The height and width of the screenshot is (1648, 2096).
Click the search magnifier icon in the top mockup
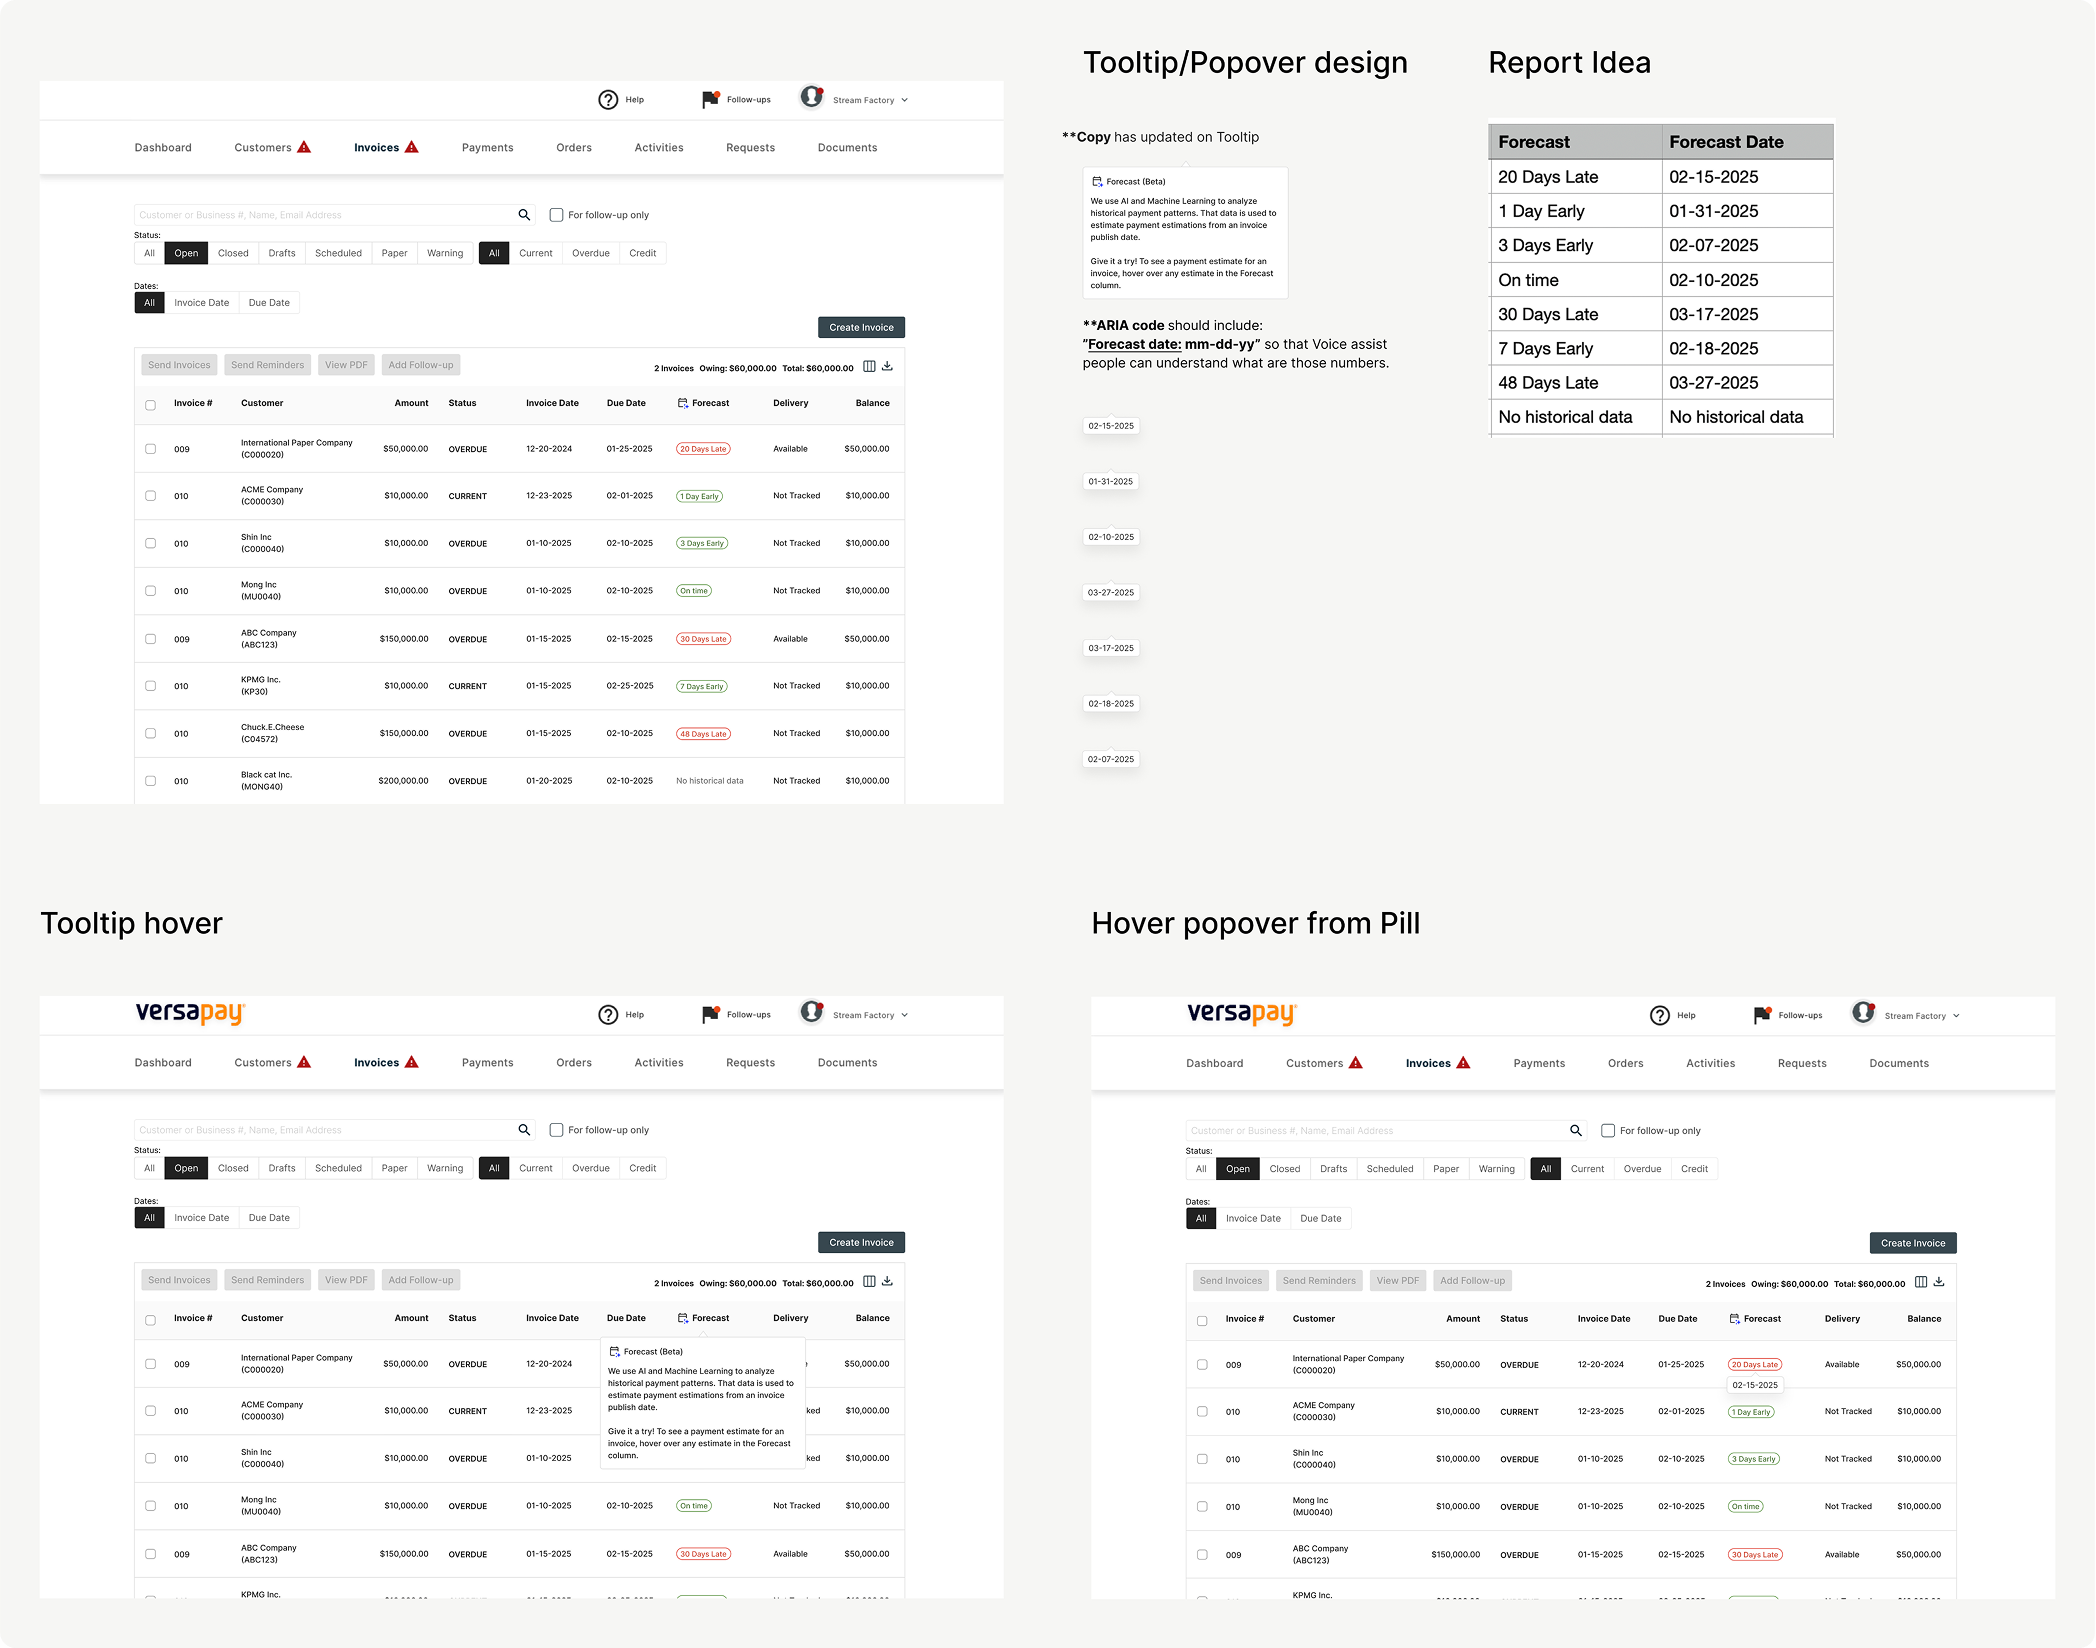pyautogui.click(x=524, y=215)
